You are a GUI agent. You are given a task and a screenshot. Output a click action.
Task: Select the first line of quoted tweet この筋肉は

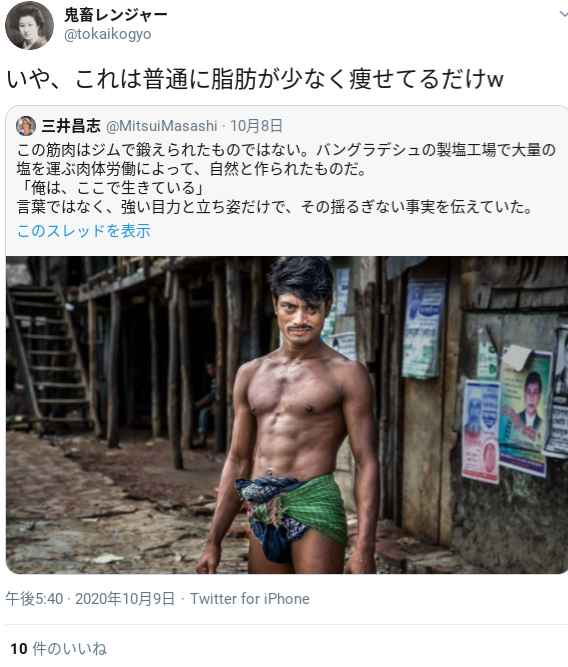[286, 150]
